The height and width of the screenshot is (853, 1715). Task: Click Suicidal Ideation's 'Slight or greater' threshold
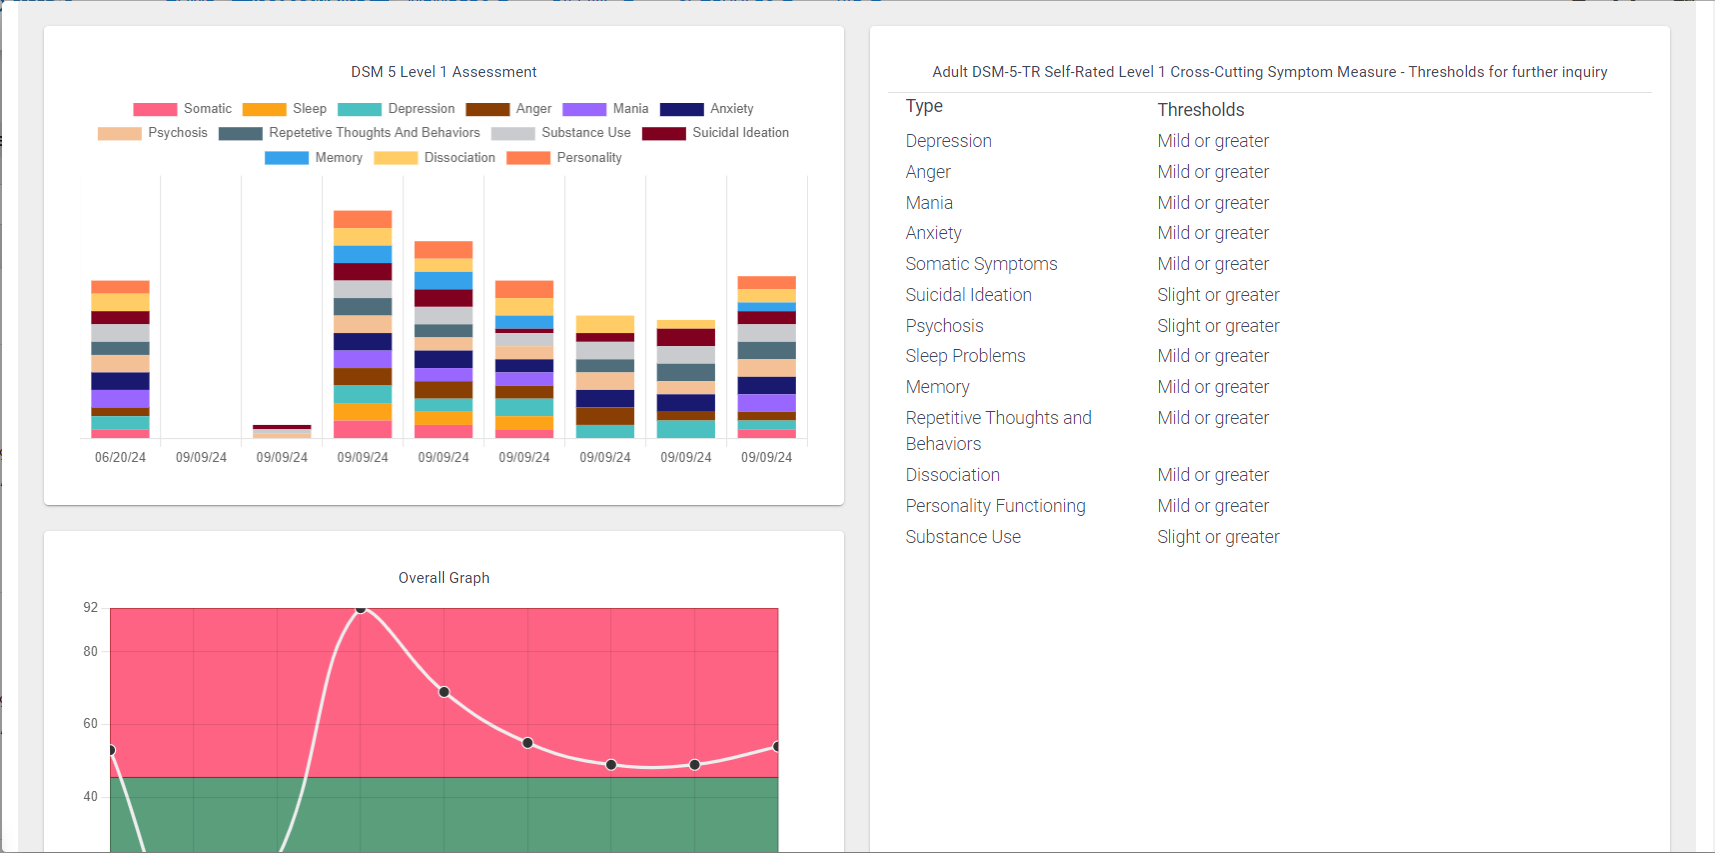tap(1218, 295)
